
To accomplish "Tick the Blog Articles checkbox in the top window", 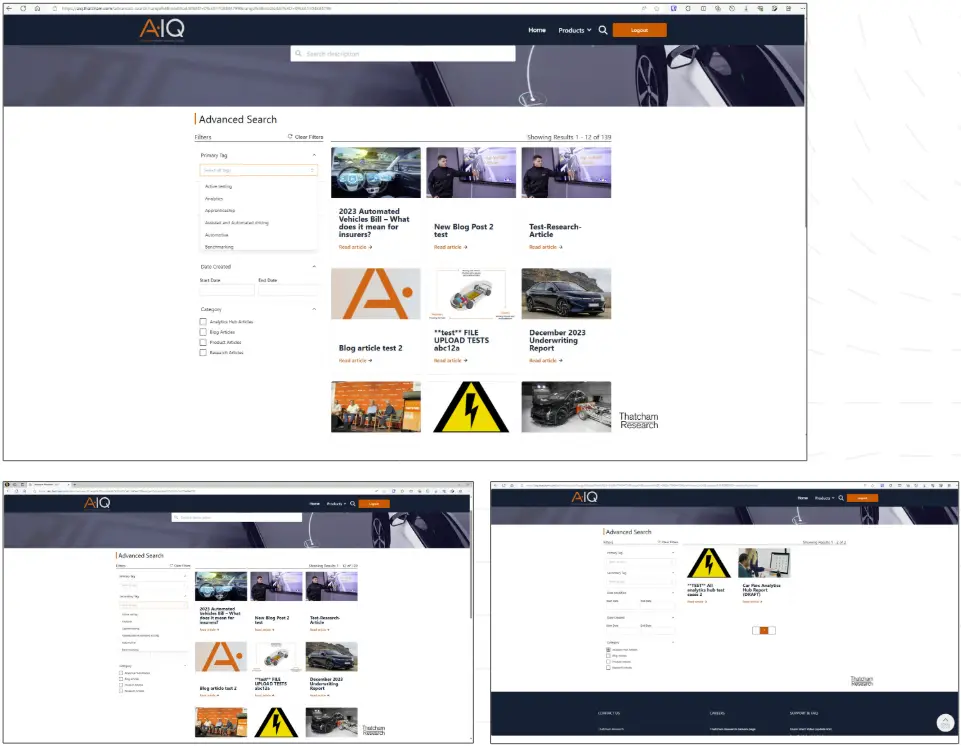I will (x=203, y=332).
